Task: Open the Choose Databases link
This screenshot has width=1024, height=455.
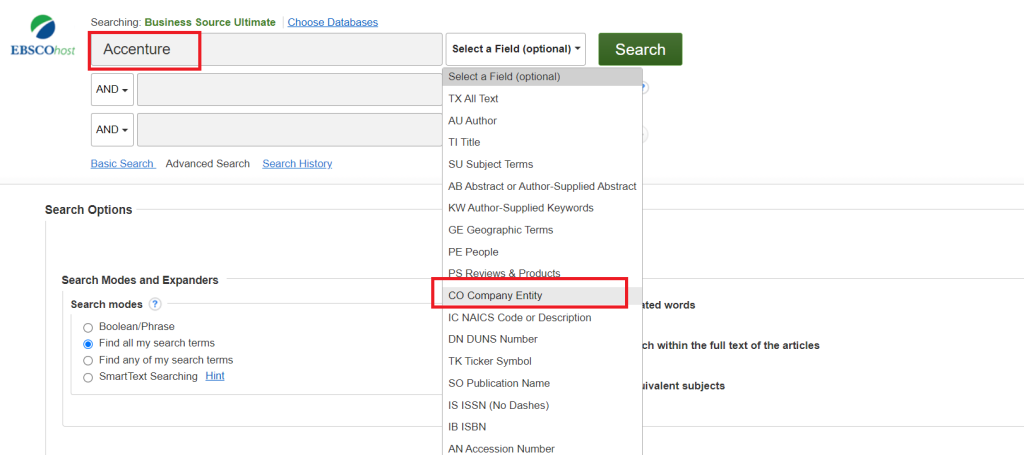Action: point(333,22)
